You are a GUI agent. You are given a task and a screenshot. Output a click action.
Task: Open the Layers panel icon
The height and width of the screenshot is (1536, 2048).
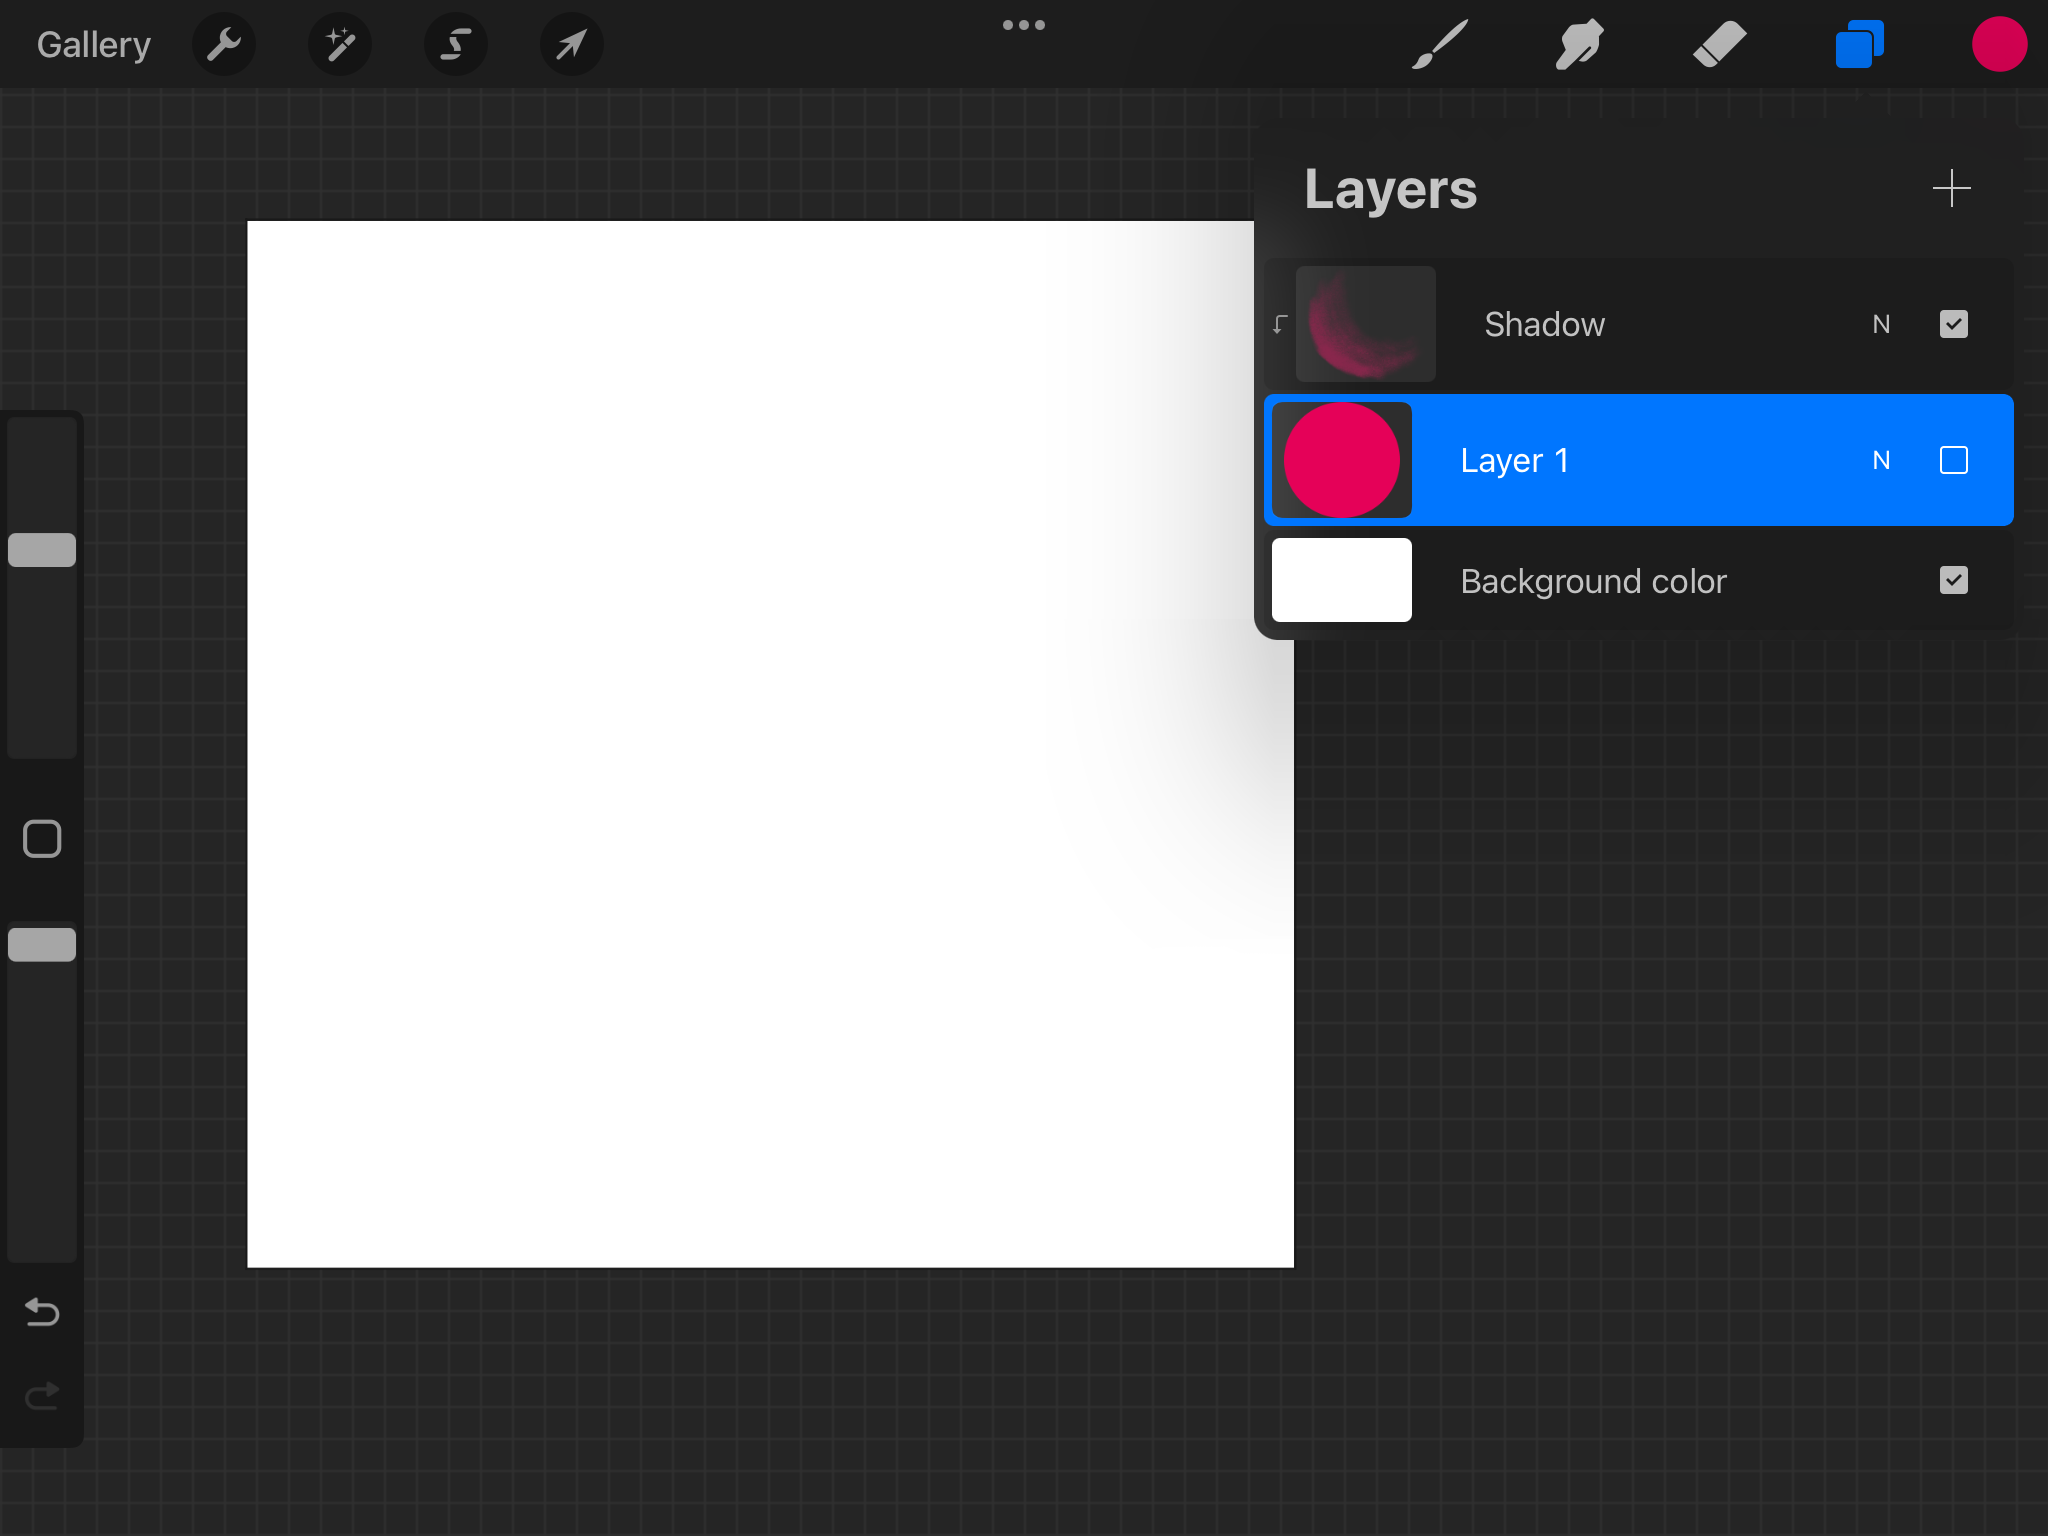1859,44
